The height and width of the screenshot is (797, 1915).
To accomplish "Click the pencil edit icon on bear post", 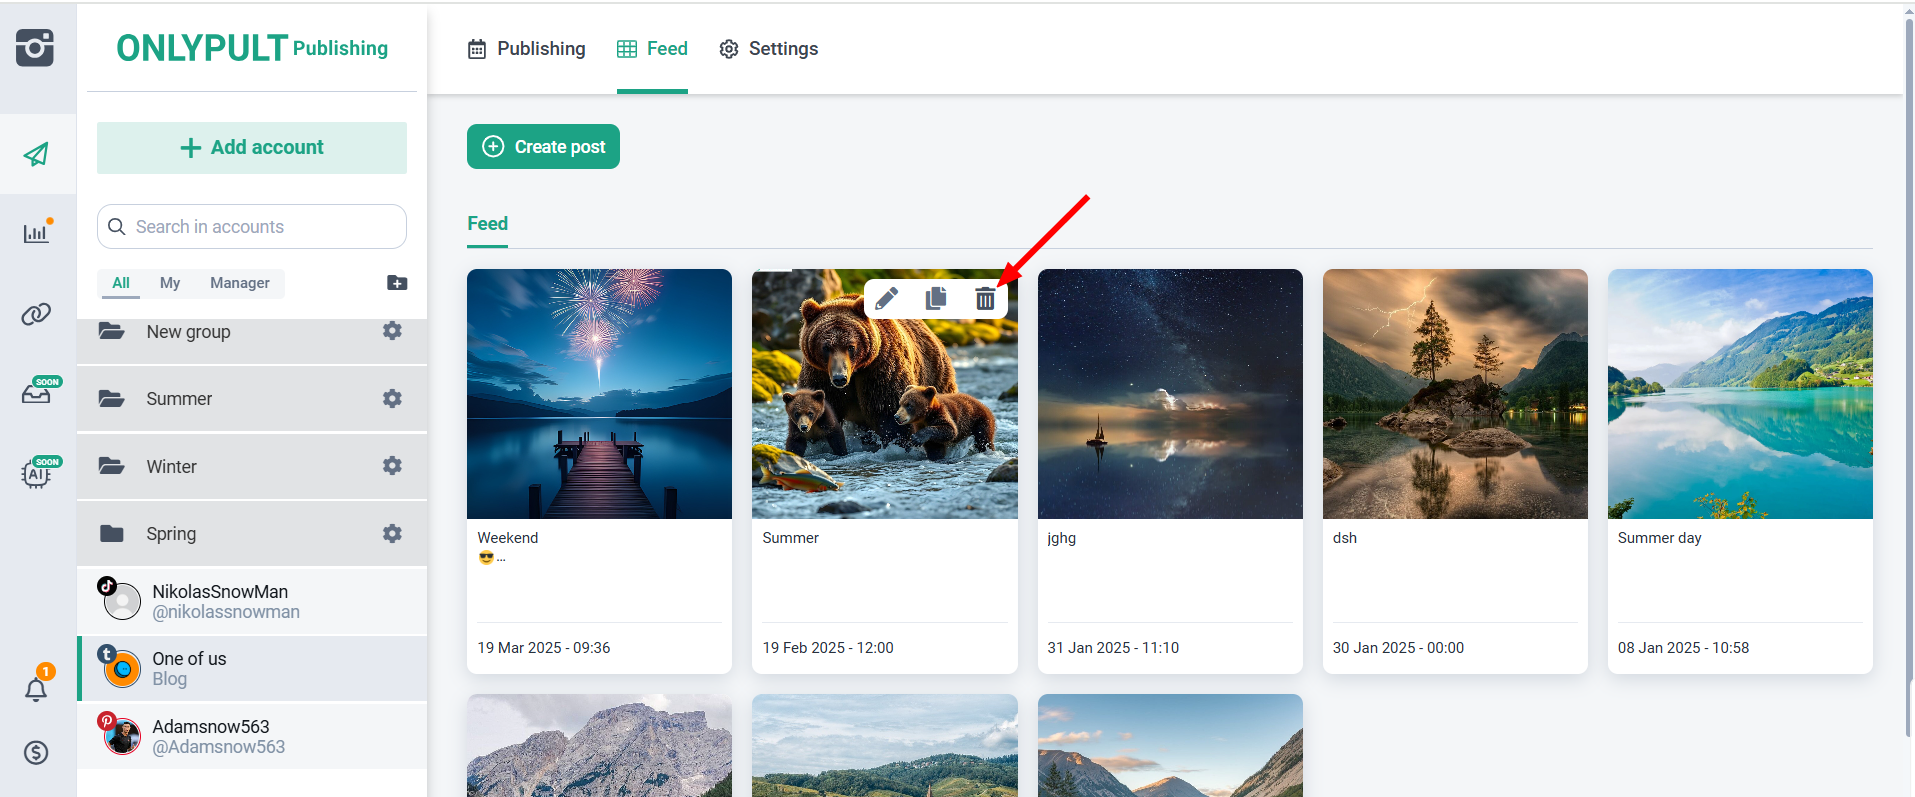I will [x=886, y=299].
